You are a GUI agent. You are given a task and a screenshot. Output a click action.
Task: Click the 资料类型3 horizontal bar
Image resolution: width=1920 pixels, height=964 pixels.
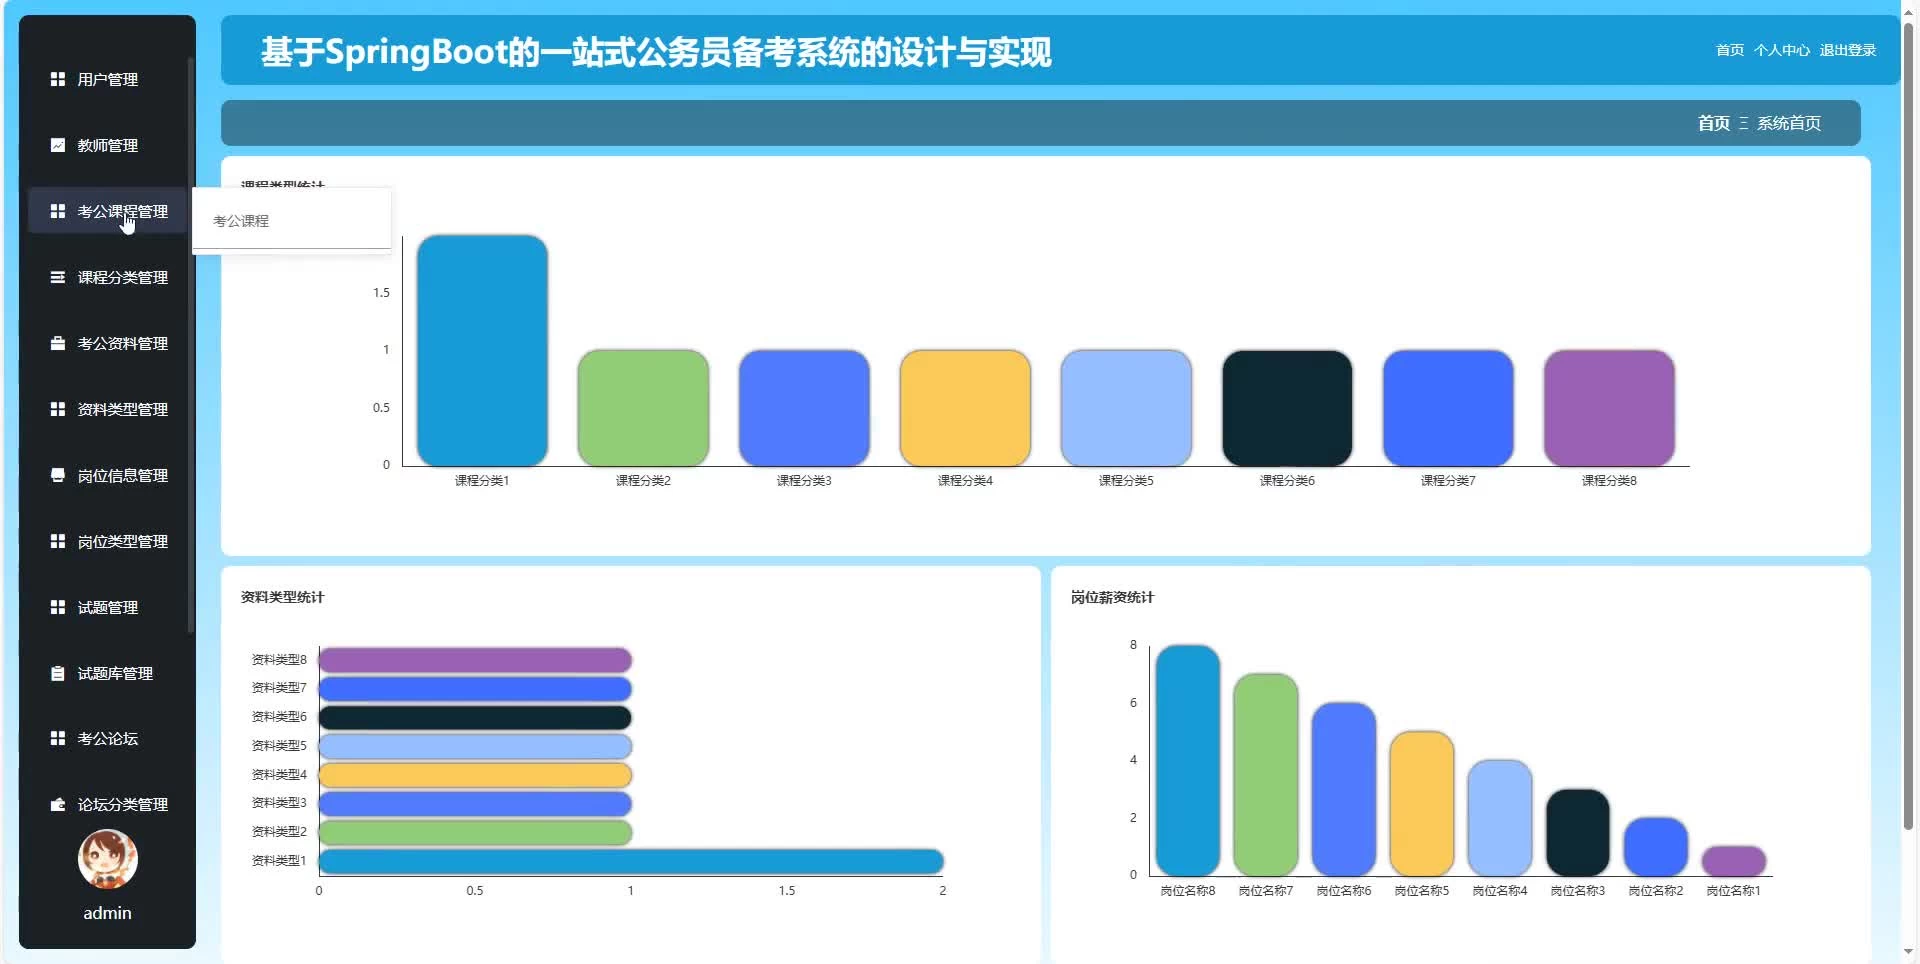tap(475, 803)
